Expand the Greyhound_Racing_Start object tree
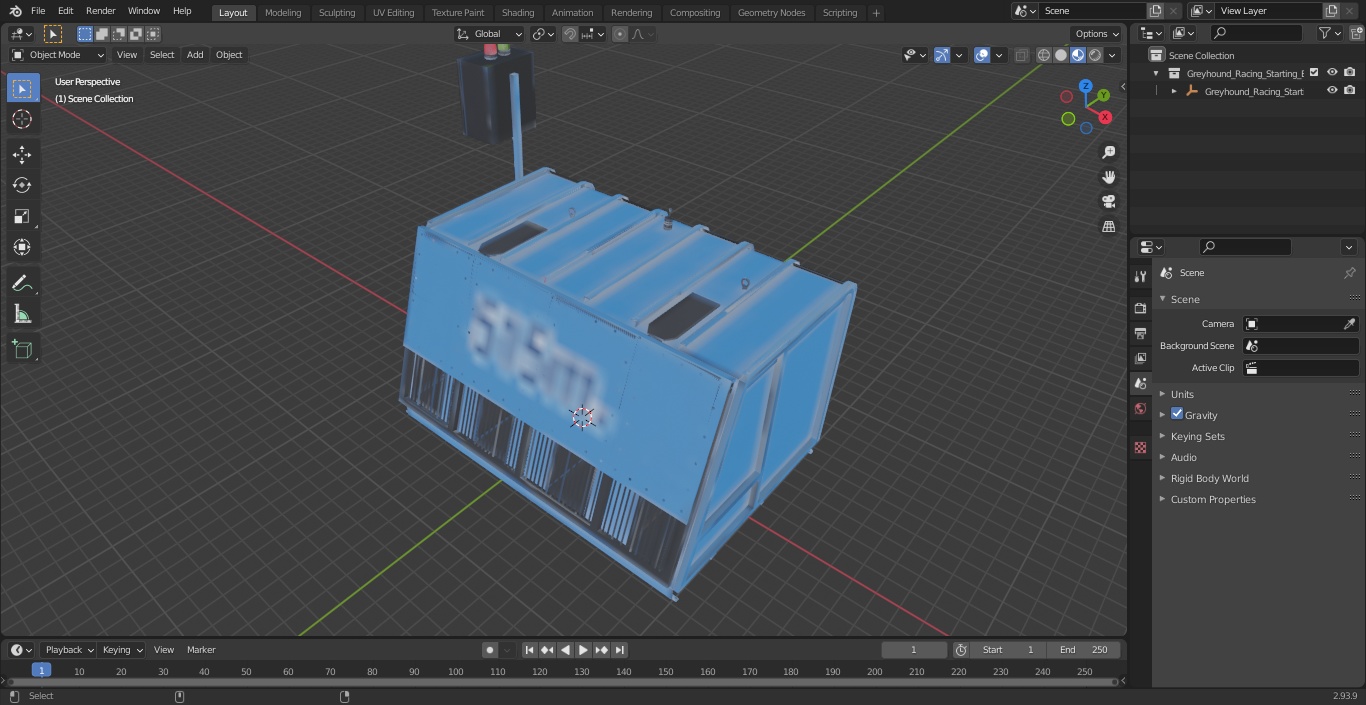This screenshot has height=705, width=1366. pyautogui.click(x=1174, y=91)
